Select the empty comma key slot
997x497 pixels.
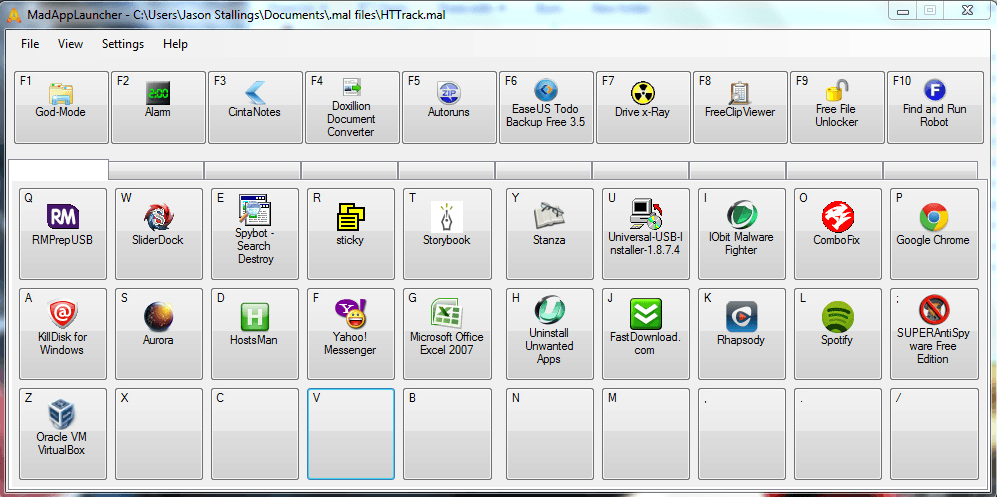coord(742,433)
